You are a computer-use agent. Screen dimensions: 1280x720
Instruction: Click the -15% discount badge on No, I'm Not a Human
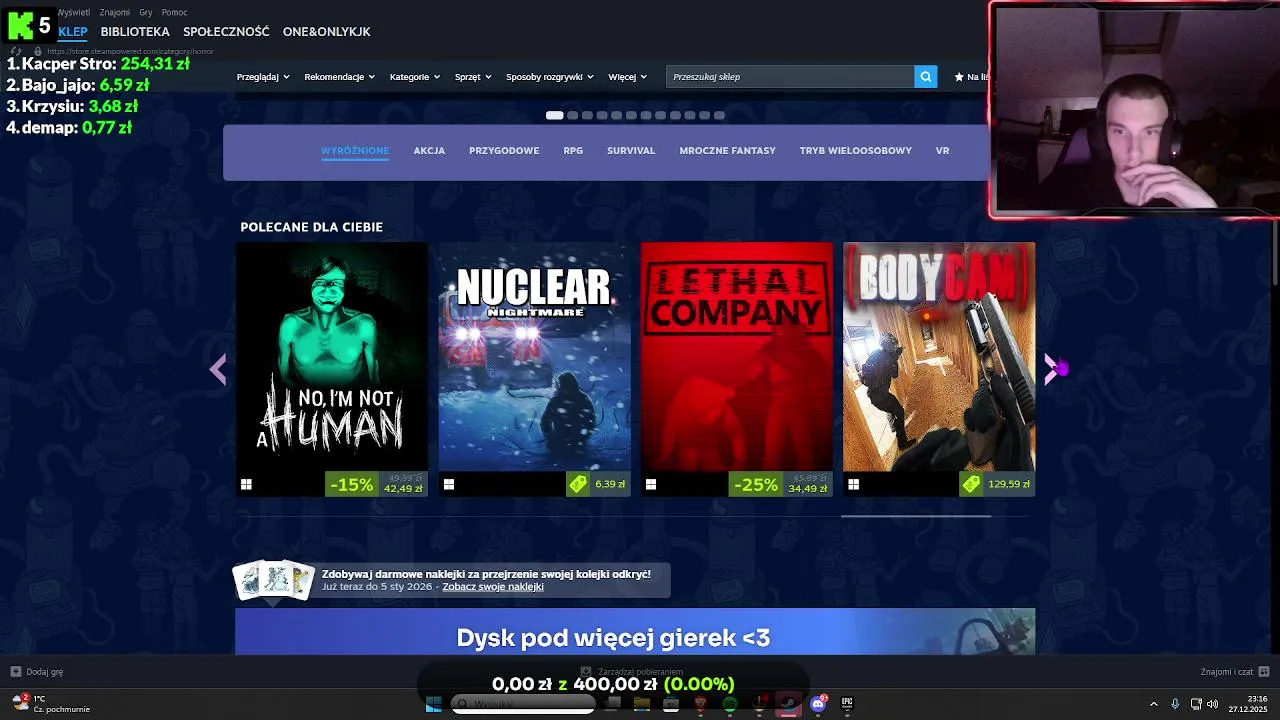[351, 484]
